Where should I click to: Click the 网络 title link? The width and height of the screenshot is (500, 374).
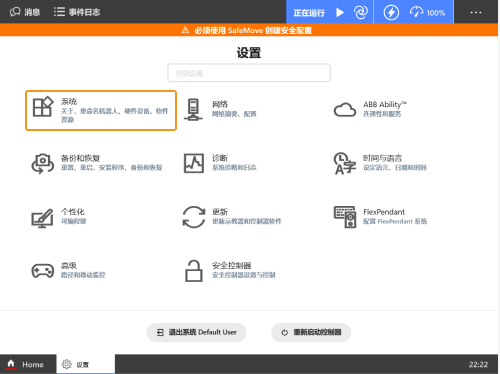click(x=220, y=104)
